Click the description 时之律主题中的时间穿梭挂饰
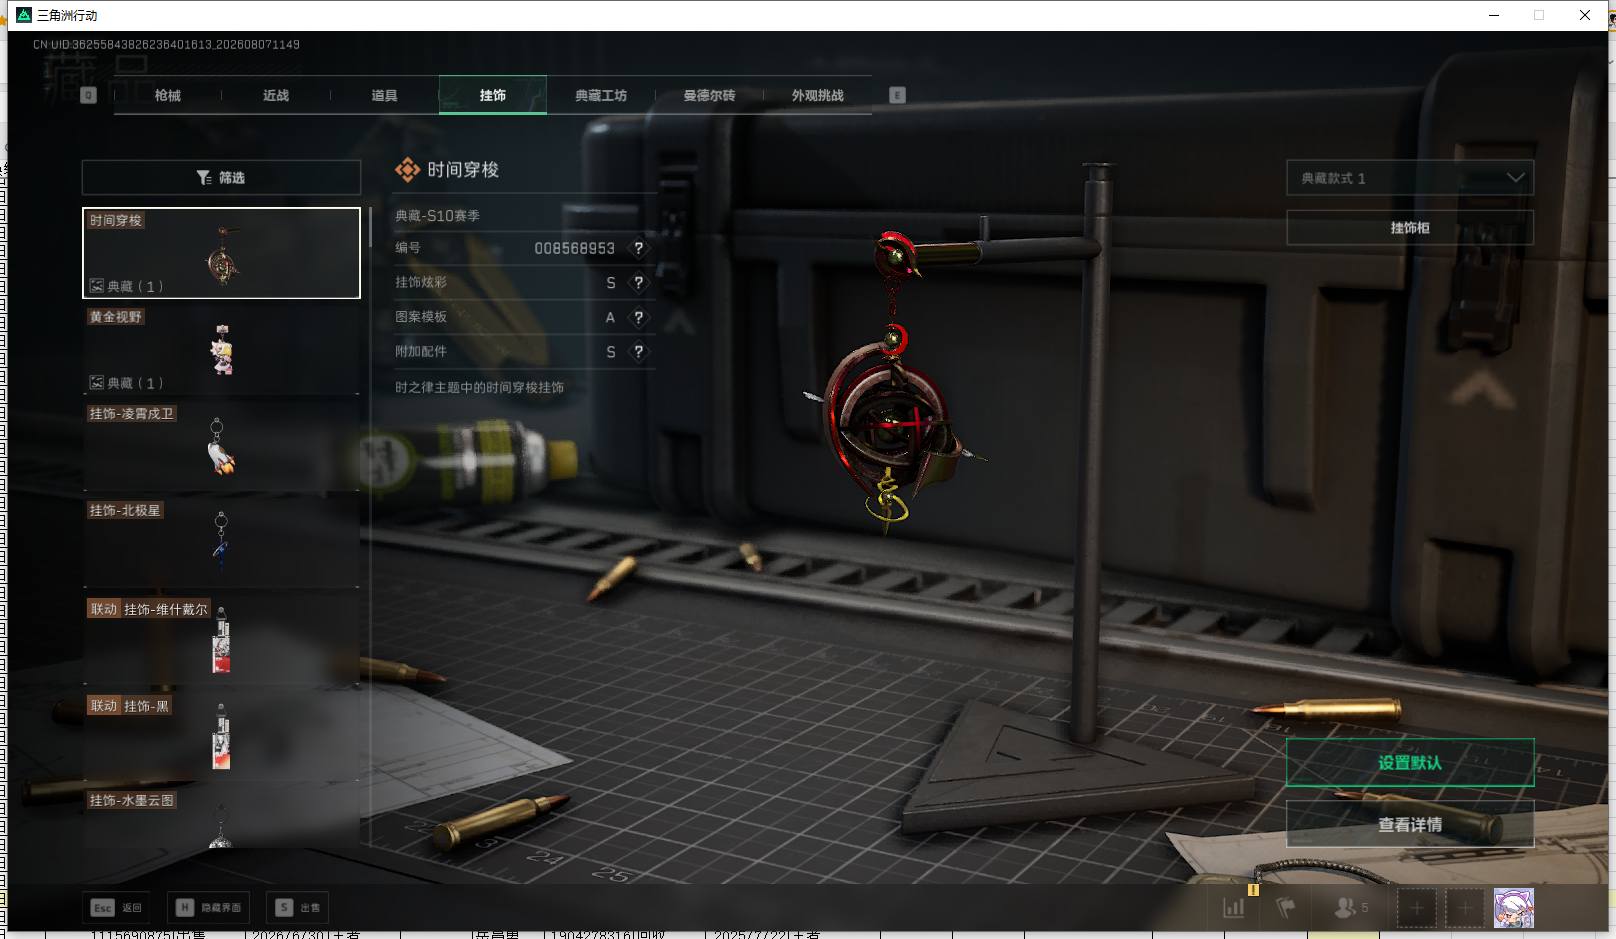The width and height of the screenshot is (1616, 939). [479, 387]
